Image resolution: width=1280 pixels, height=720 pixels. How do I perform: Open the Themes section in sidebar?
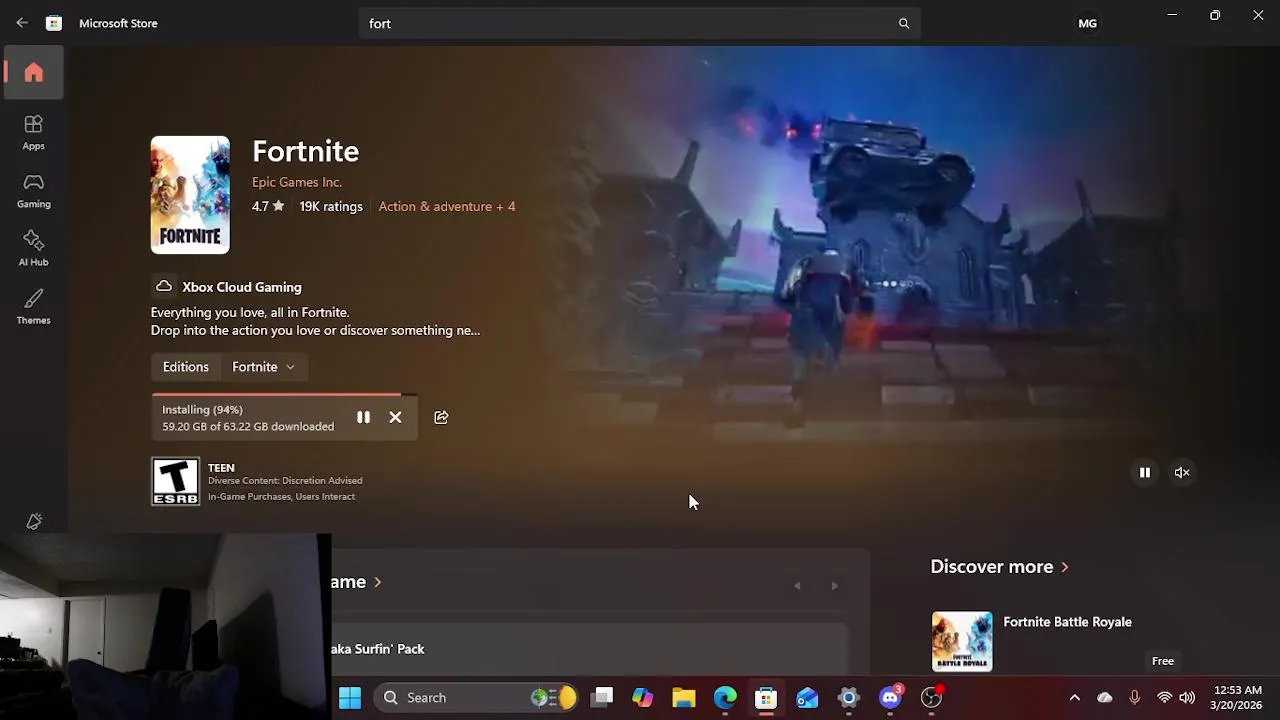34,306
